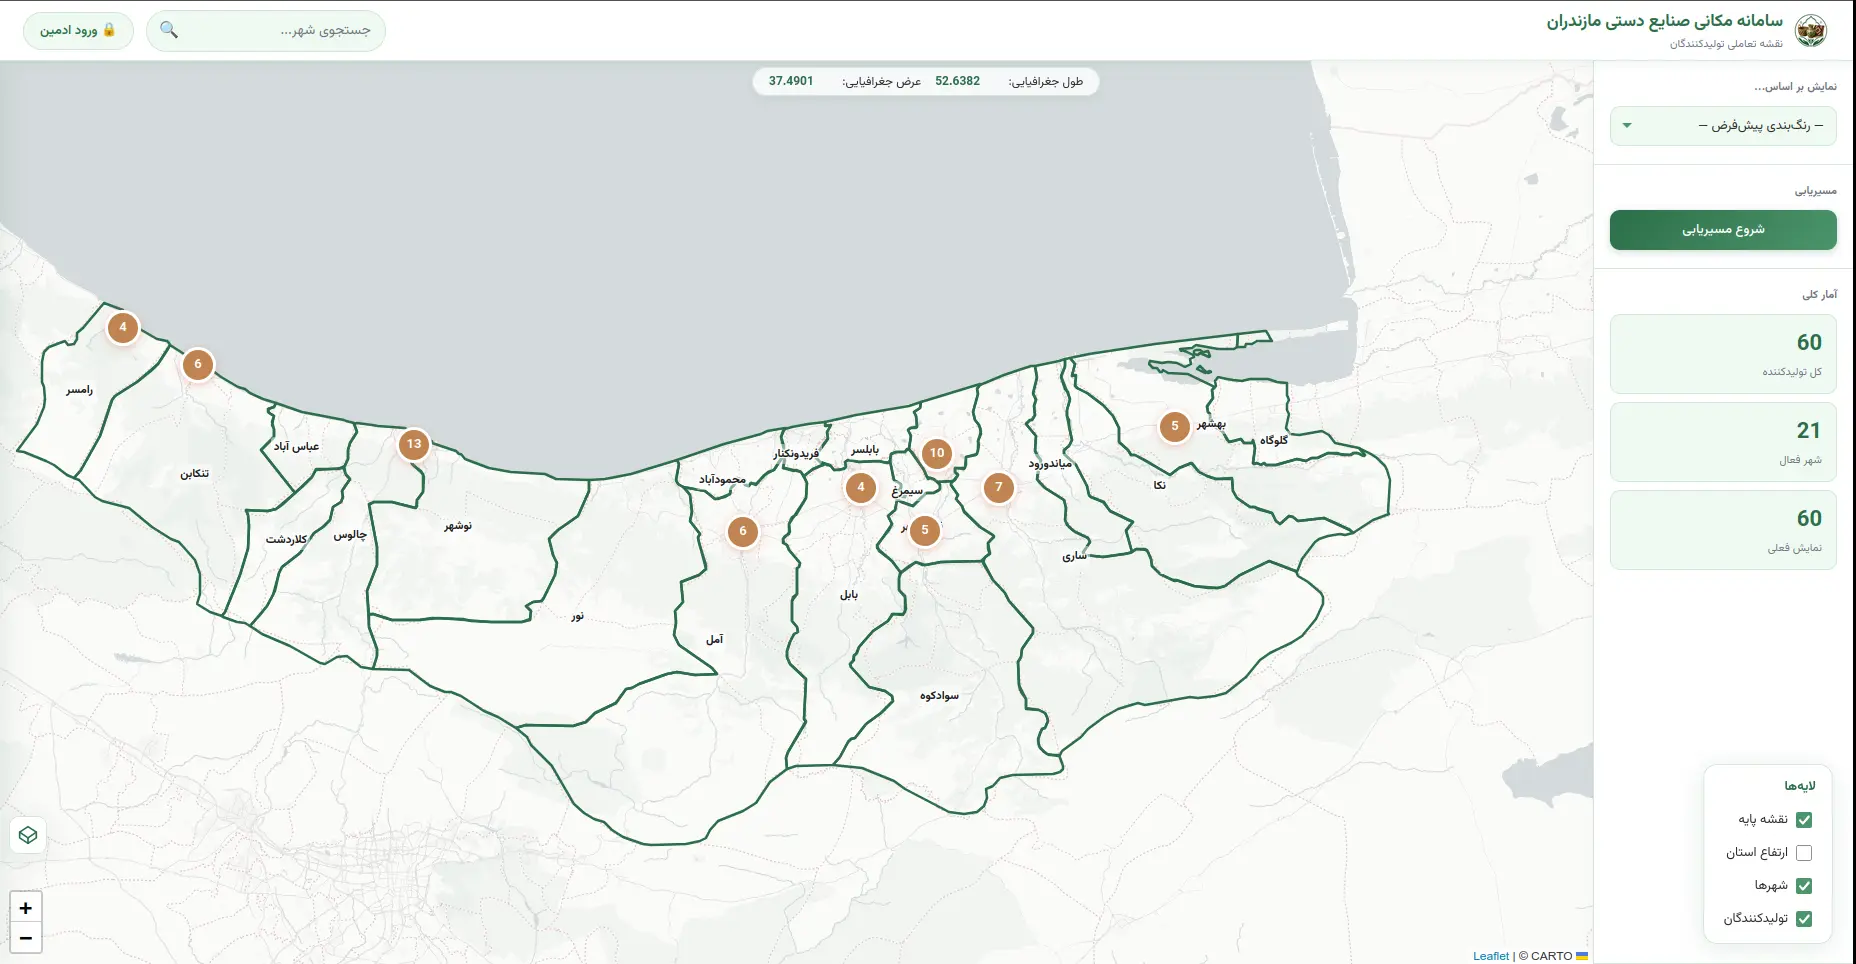Open cluster marker 13 near چالوس

[414, 444]
